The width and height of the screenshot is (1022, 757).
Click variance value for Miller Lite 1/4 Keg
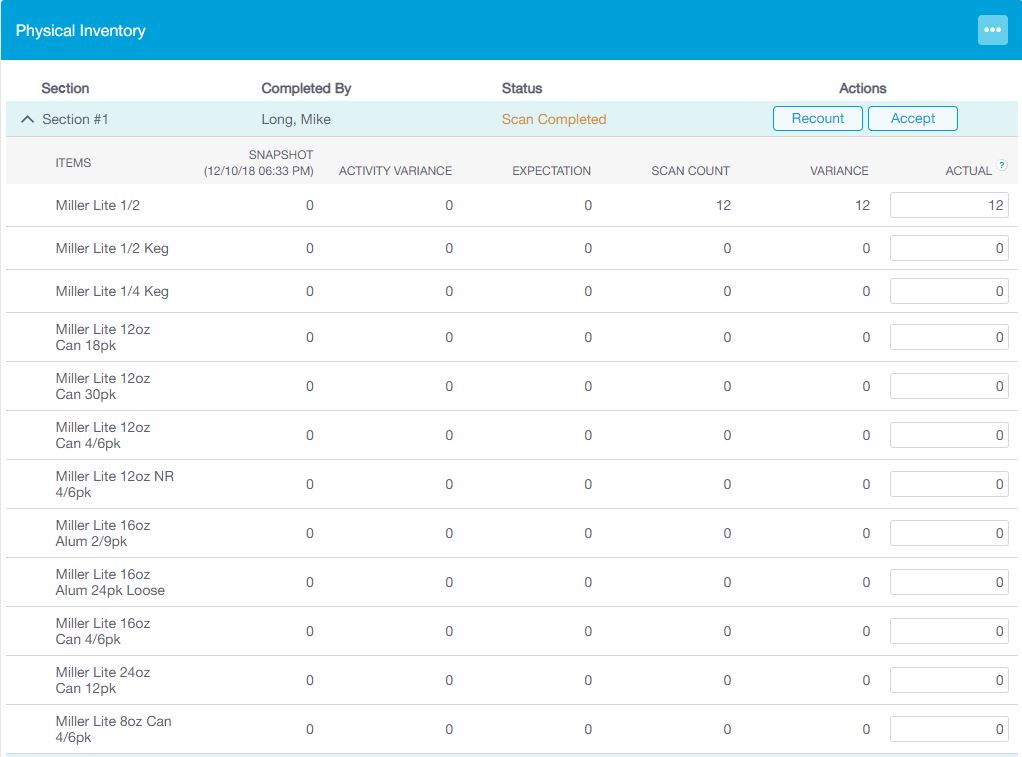tap(866, 291)
